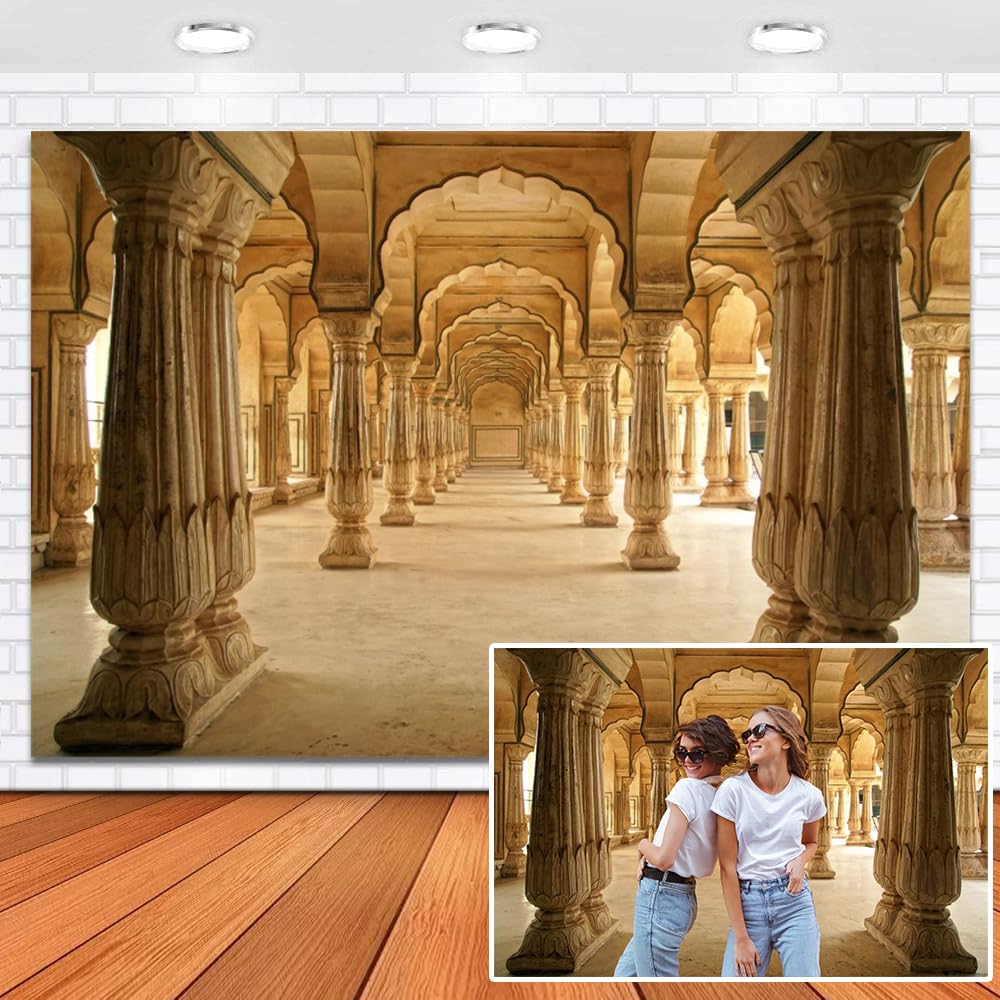Click the far wall panel at corridor end

(x=497, y=440)
